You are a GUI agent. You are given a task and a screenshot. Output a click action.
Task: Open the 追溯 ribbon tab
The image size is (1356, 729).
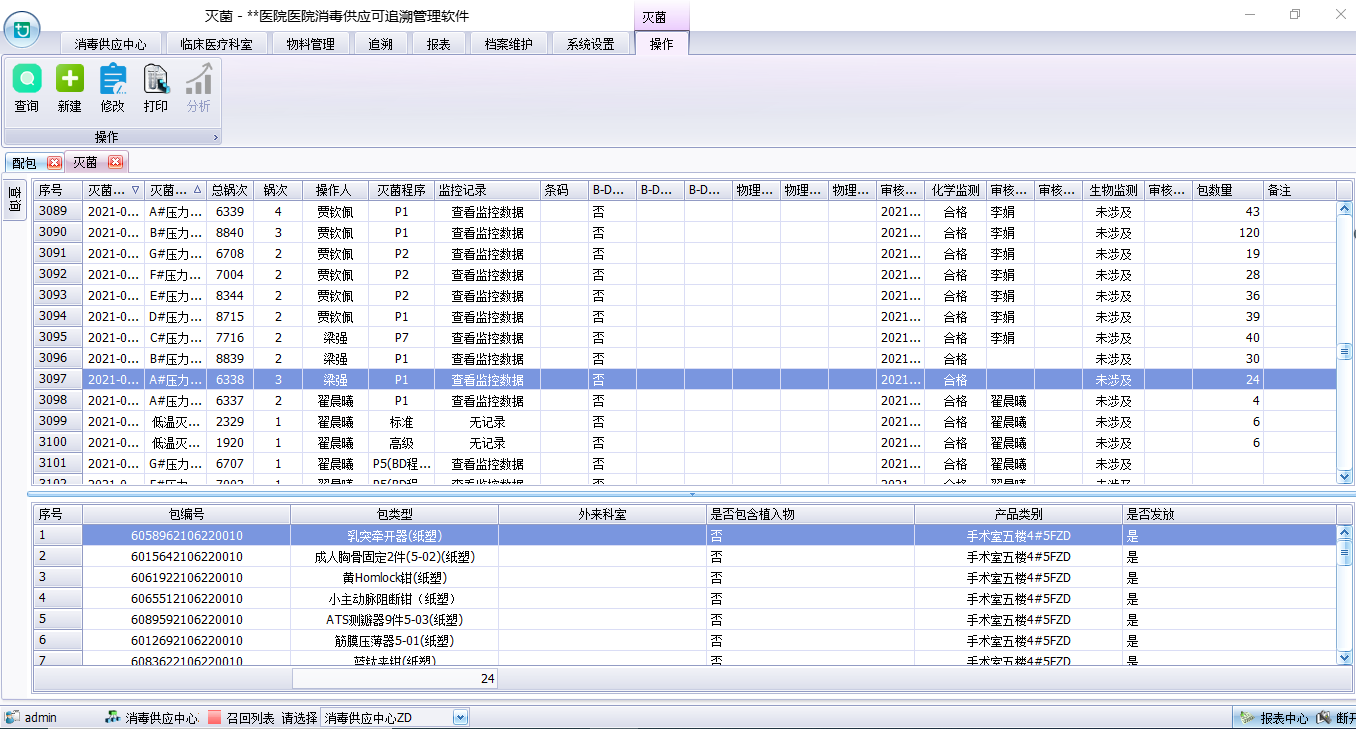[x=380, y=44]
